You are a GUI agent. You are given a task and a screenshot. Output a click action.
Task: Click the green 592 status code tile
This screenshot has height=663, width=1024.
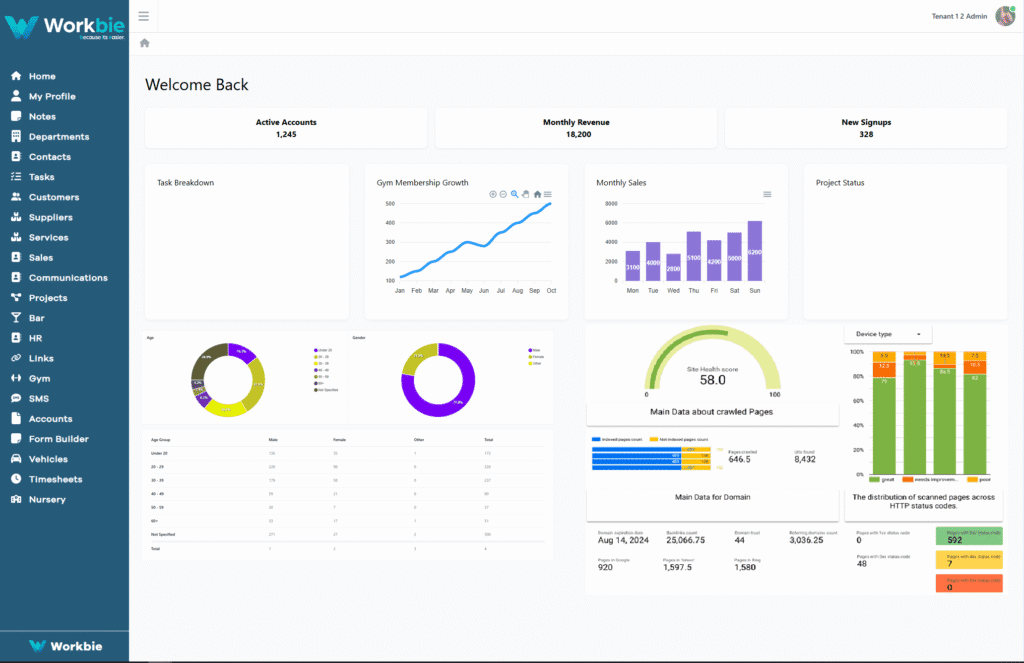point(969,536)
